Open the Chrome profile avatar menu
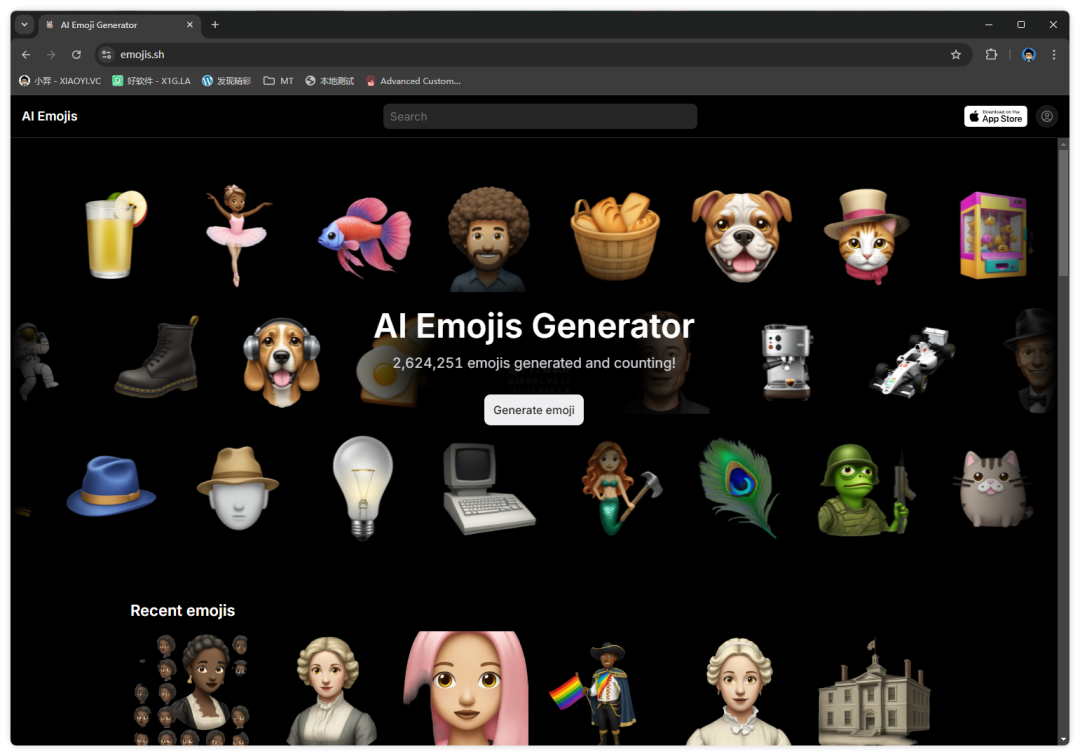 coord(1028,55)
